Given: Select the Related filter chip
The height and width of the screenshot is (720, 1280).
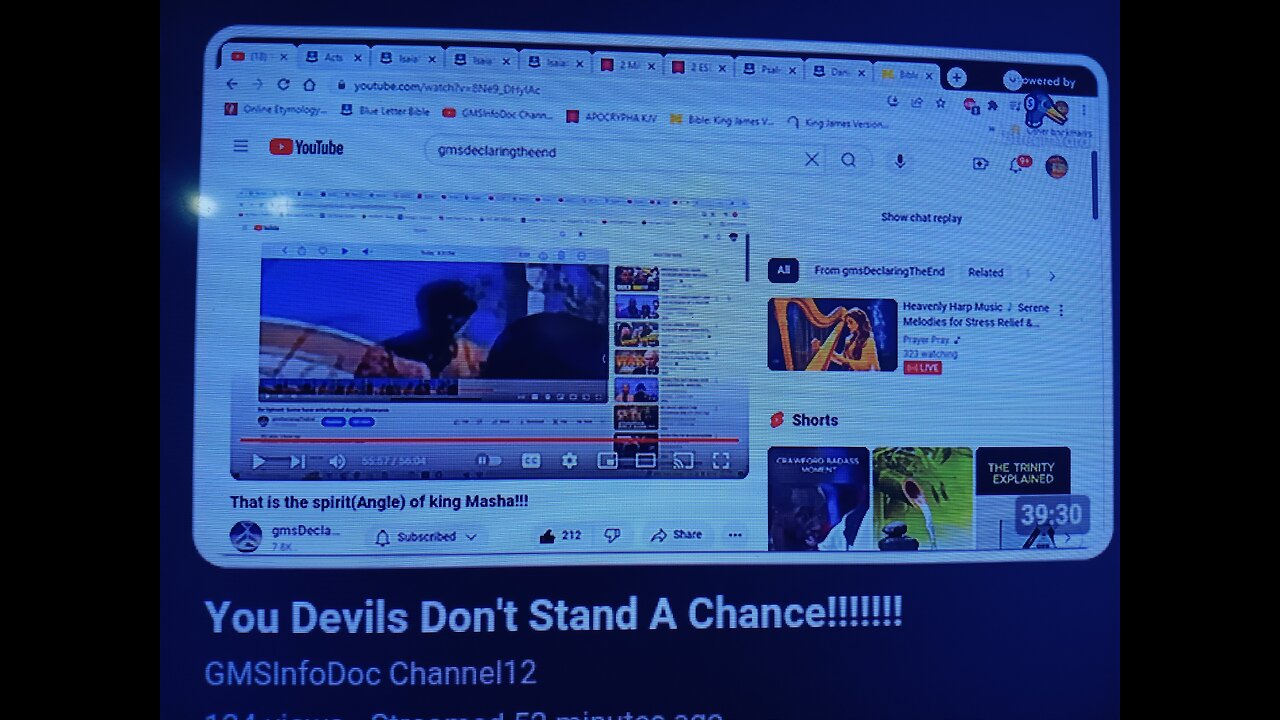Looking at the screenshot, I should 985,272.
